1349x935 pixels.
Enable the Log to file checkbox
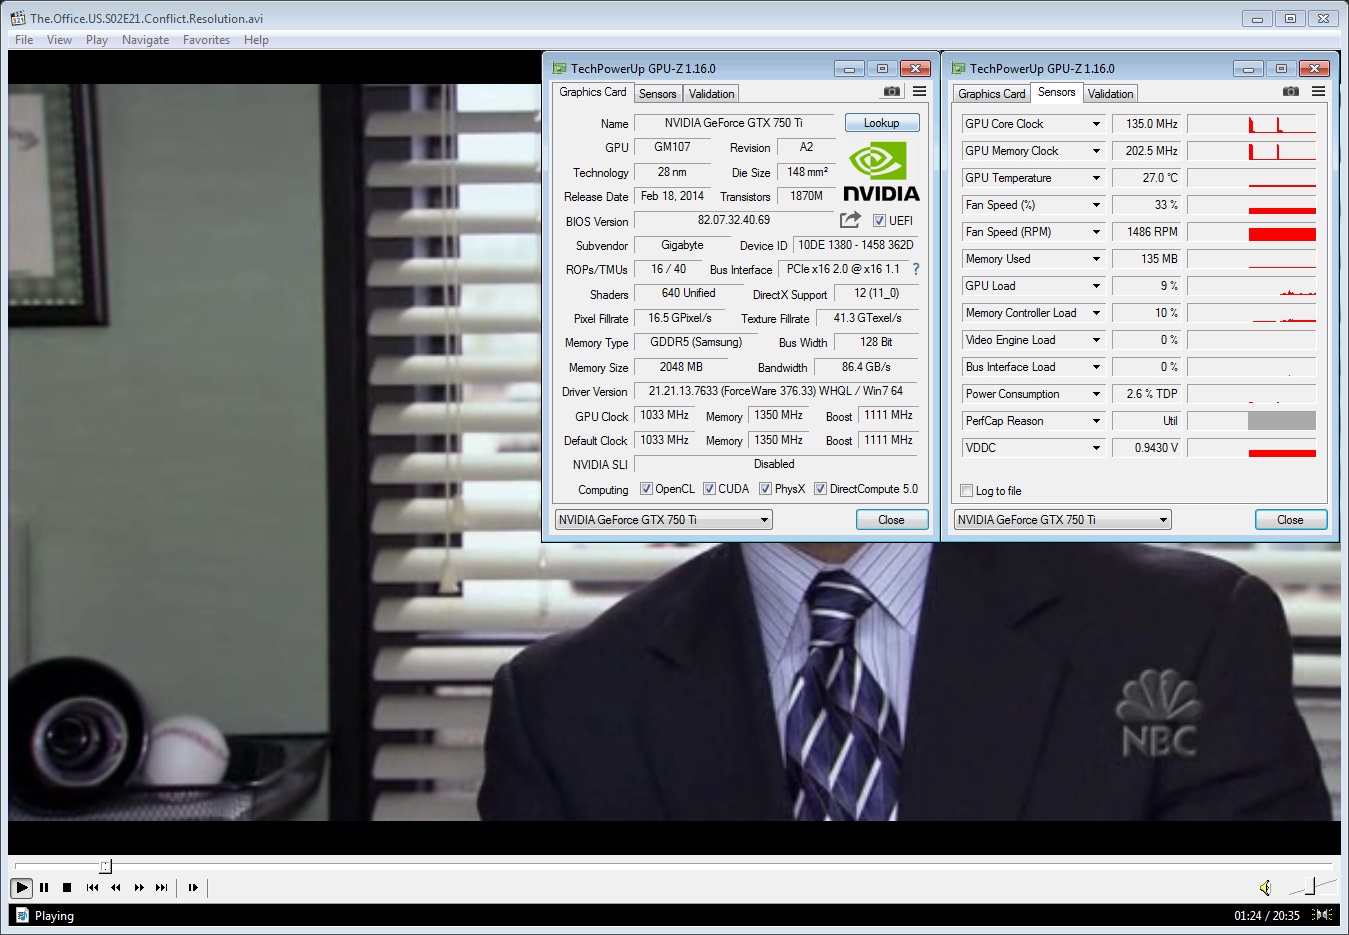click(966, 491)
